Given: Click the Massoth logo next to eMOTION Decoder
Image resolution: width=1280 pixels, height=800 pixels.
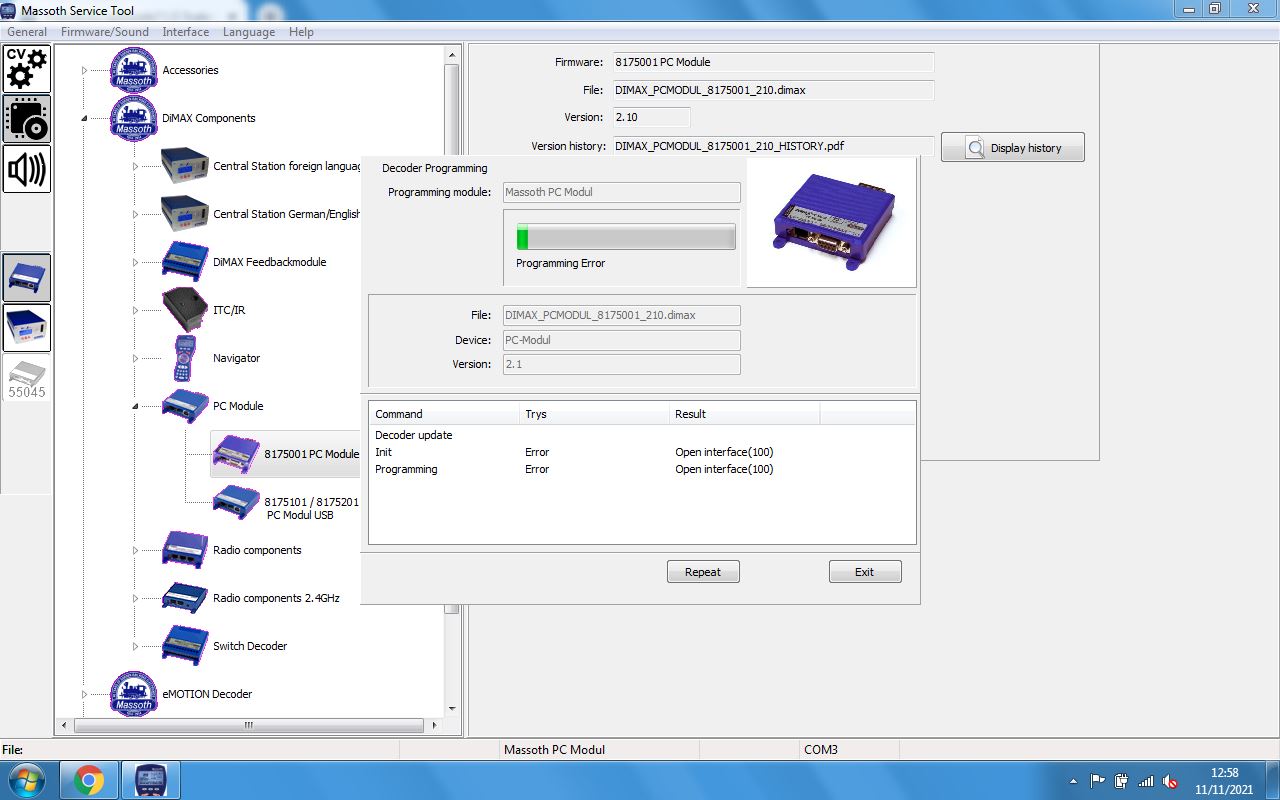Looking at the screenshot, I should [133, 694].
